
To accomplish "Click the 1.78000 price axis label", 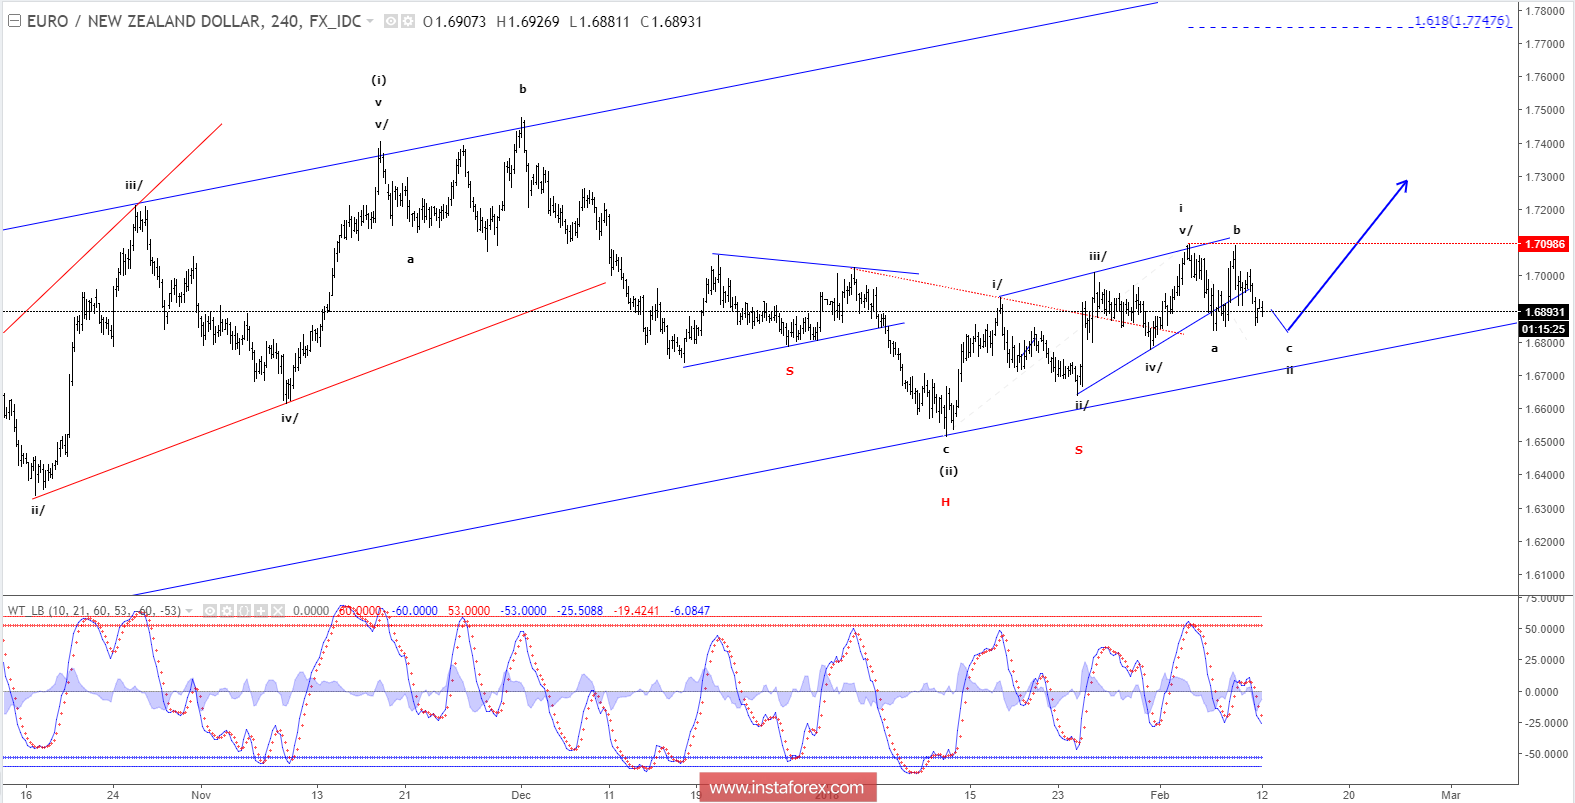I will (x=1547, y=11).
